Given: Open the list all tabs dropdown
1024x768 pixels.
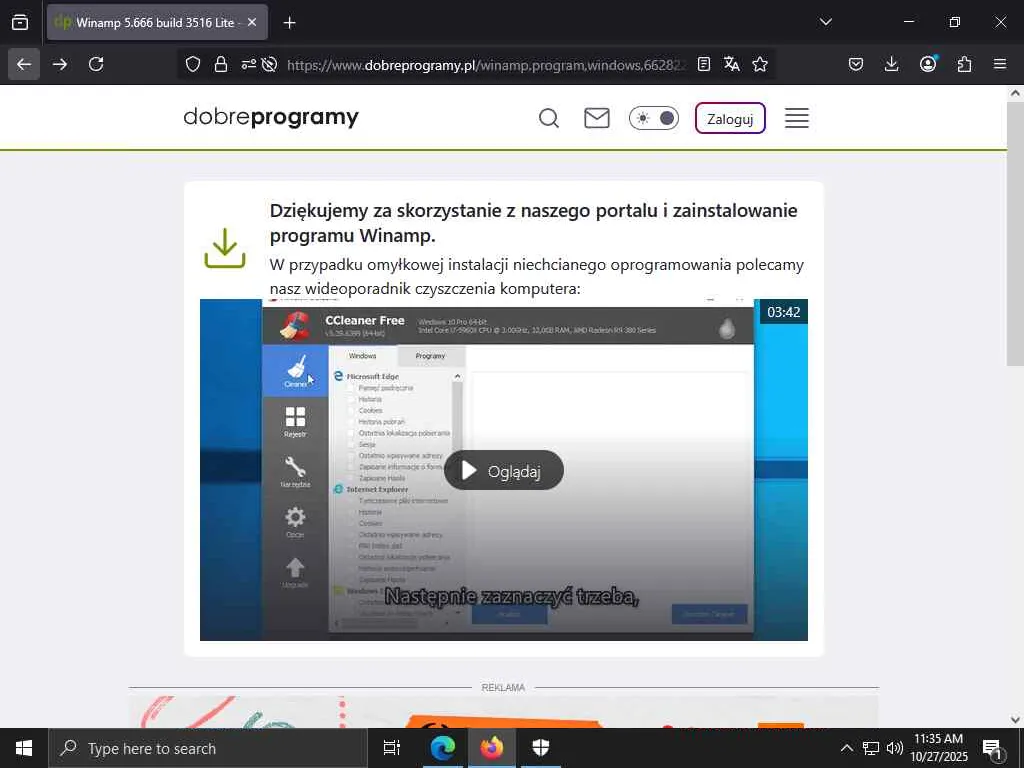Looking at the screenshot, I should [825, 22].
